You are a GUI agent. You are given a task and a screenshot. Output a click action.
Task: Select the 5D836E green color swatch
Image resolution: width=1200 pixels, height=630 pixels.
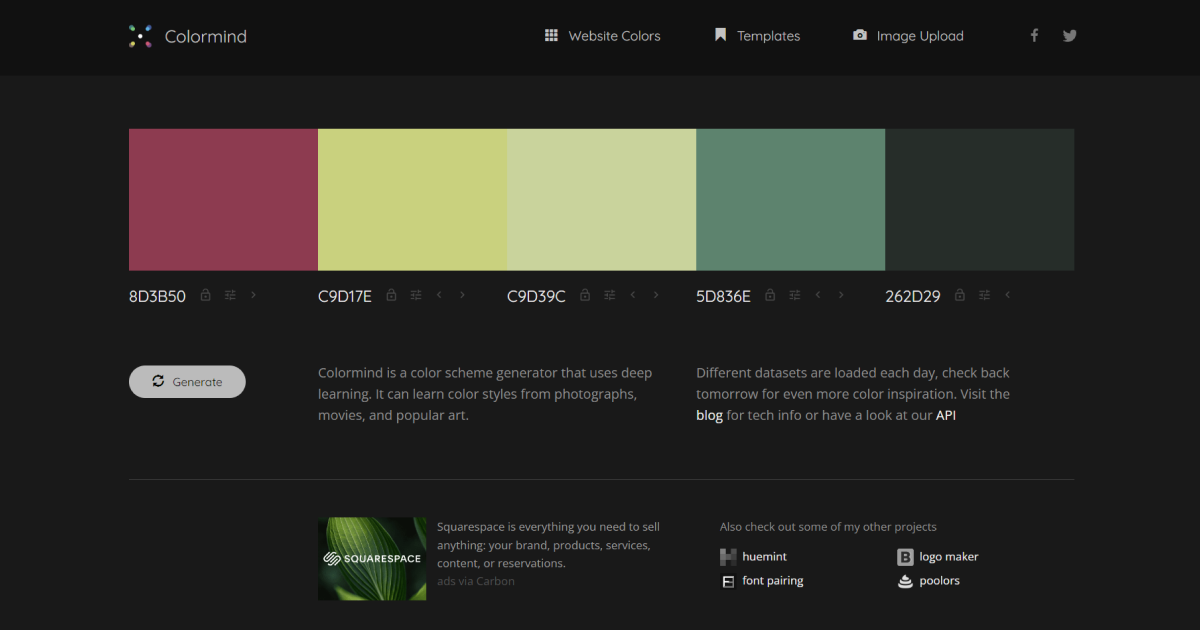[790, 199]
